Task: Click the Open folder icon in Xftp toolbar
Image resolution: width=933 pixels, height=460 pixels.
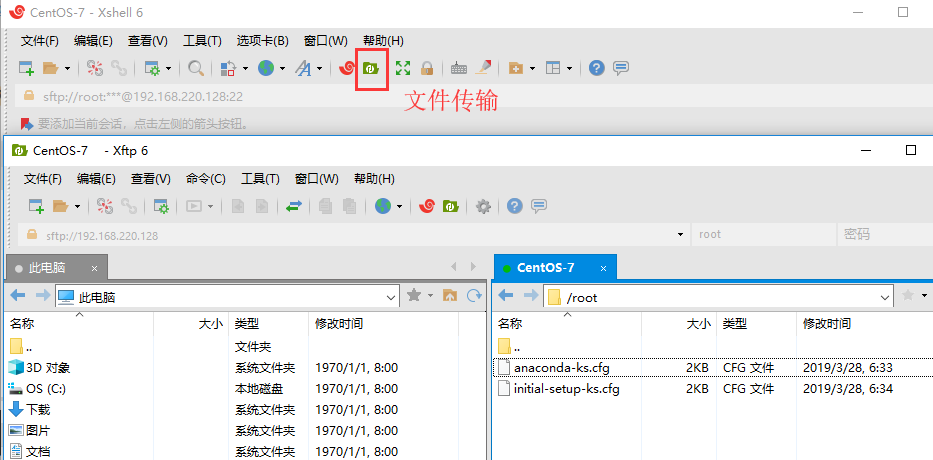Action: [61, 206]
